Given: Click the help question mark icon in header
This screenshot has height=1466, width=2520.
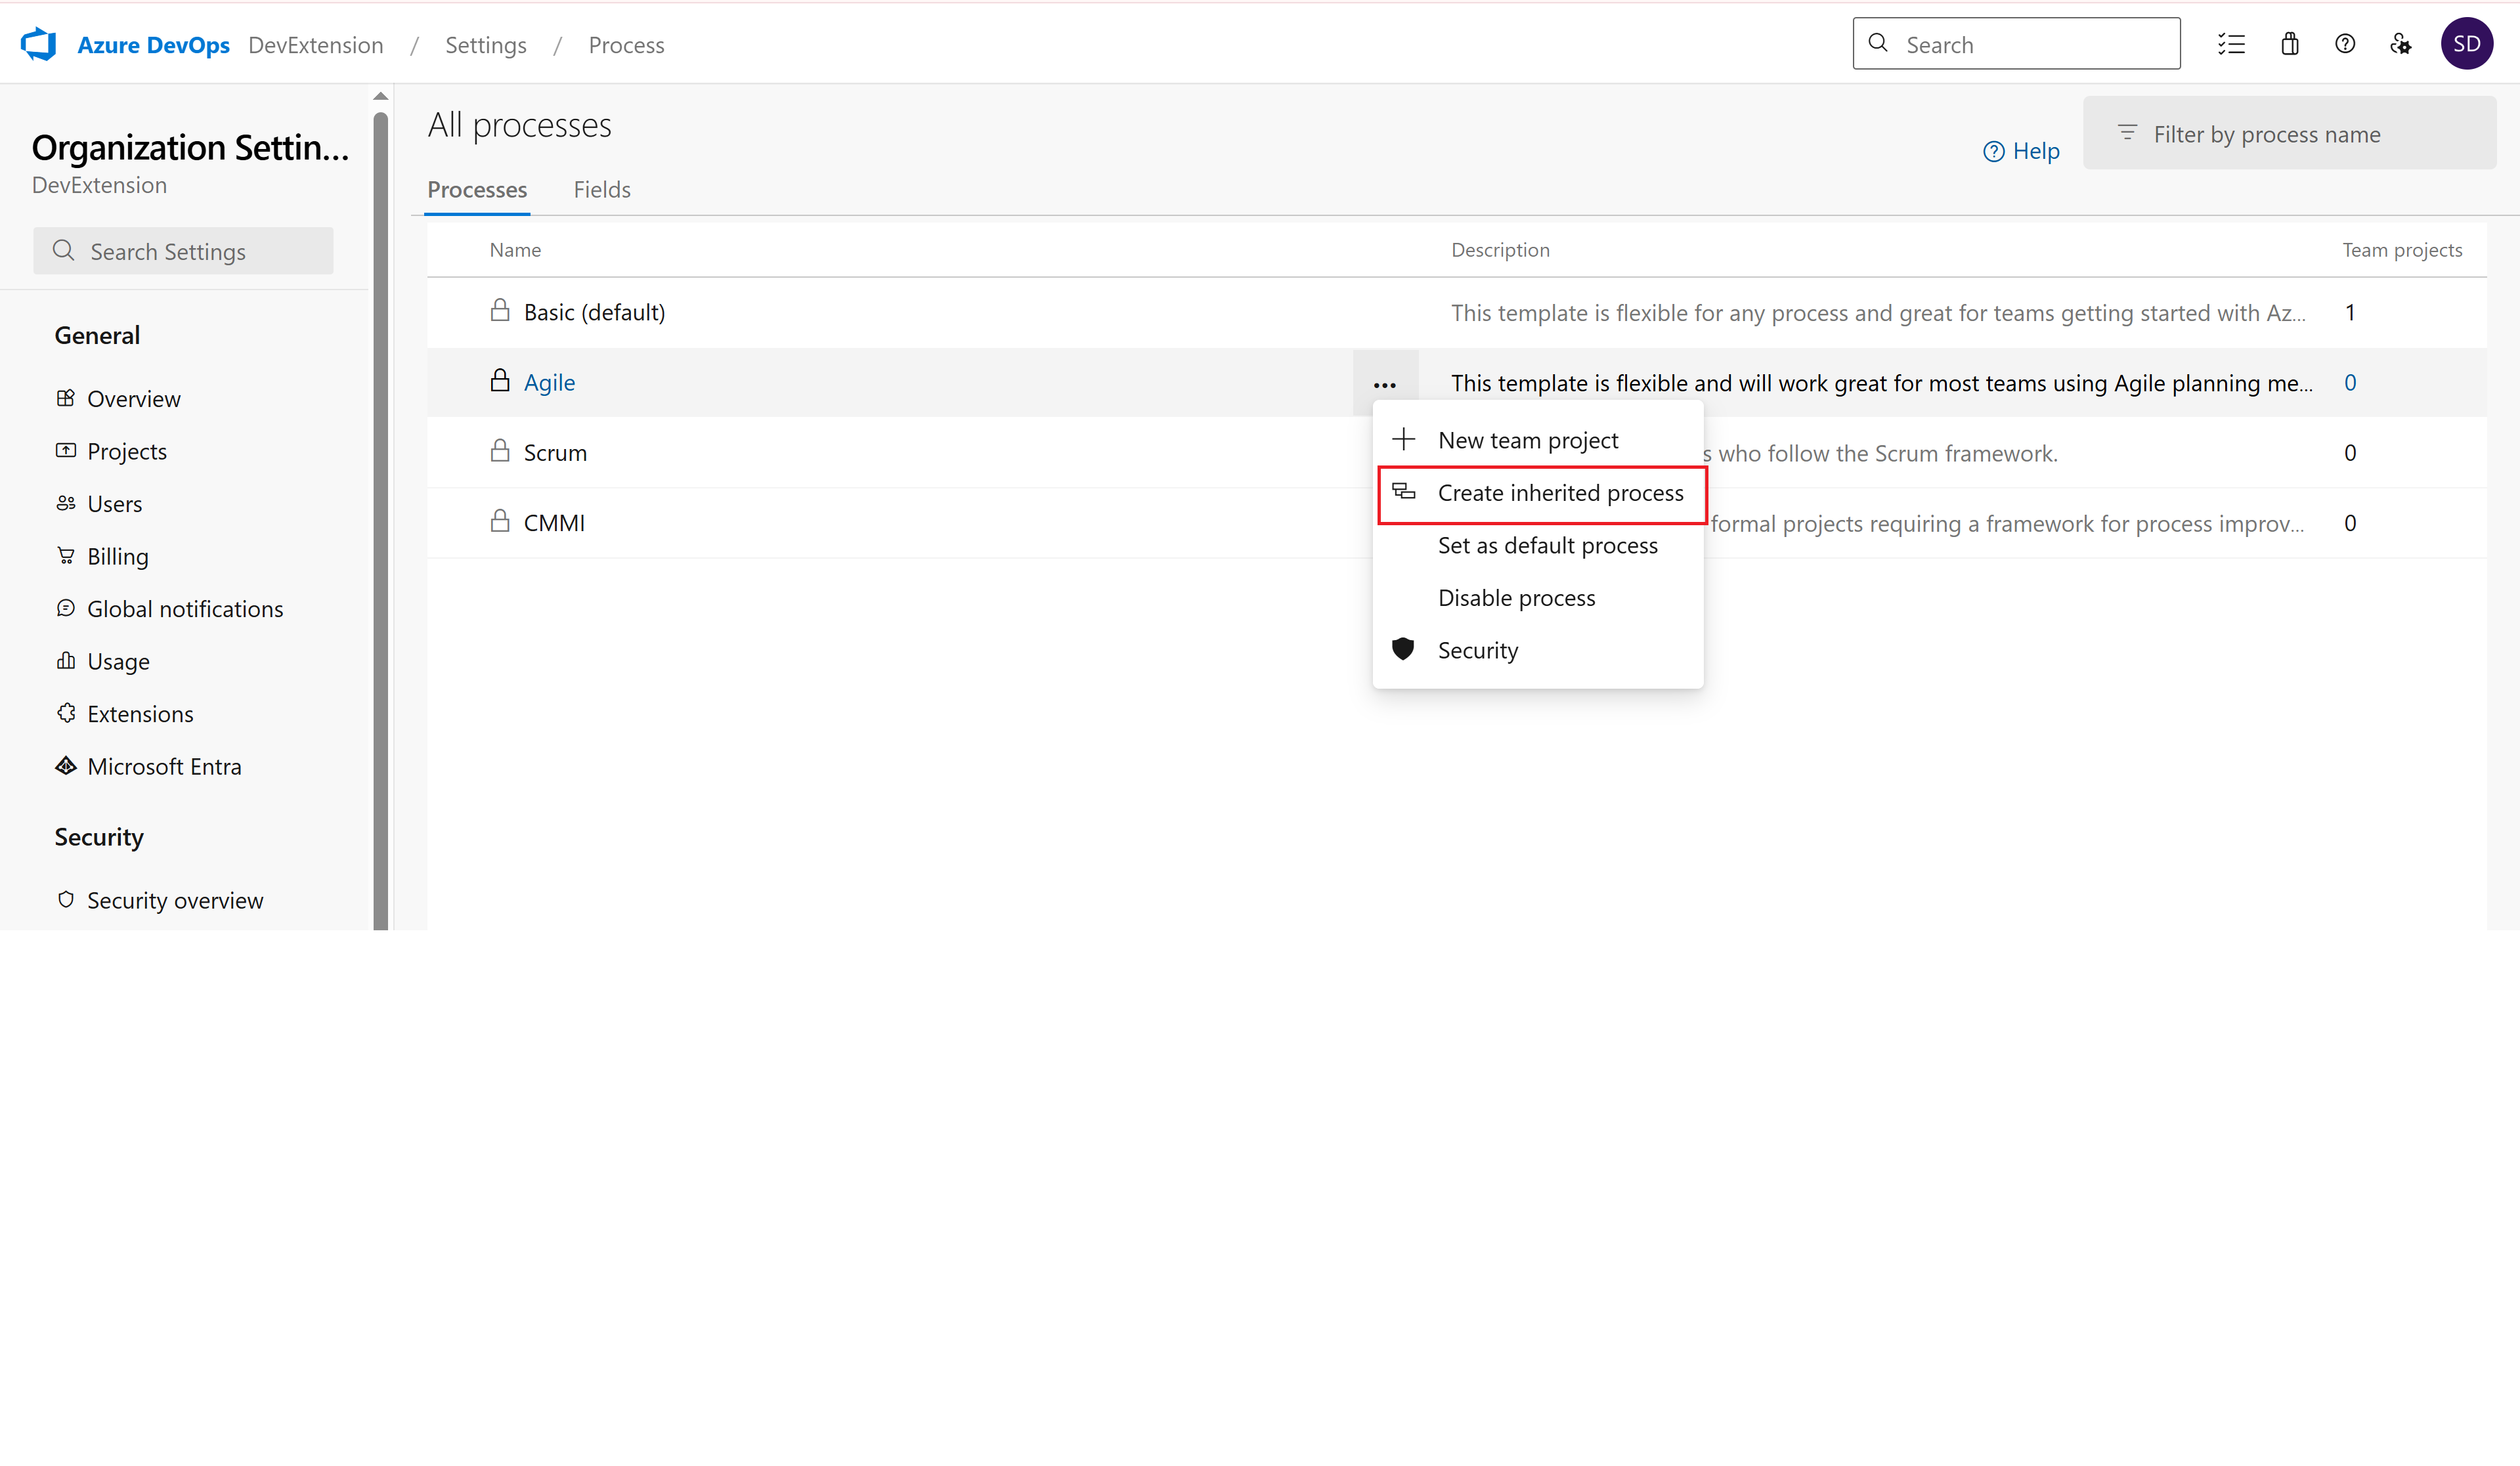Looking at the screenshot, I should tap(2344, 44).
